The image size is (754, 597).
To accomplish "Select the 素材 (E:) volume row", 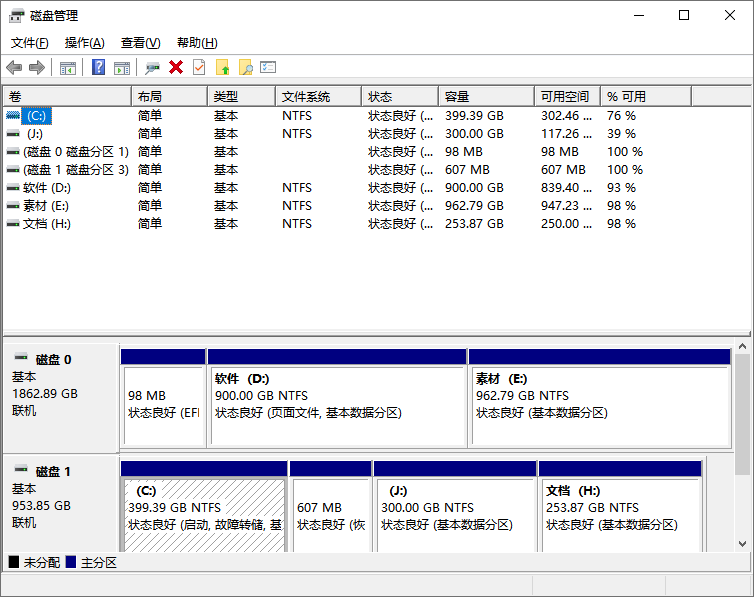I will click(x=46, y=206).
